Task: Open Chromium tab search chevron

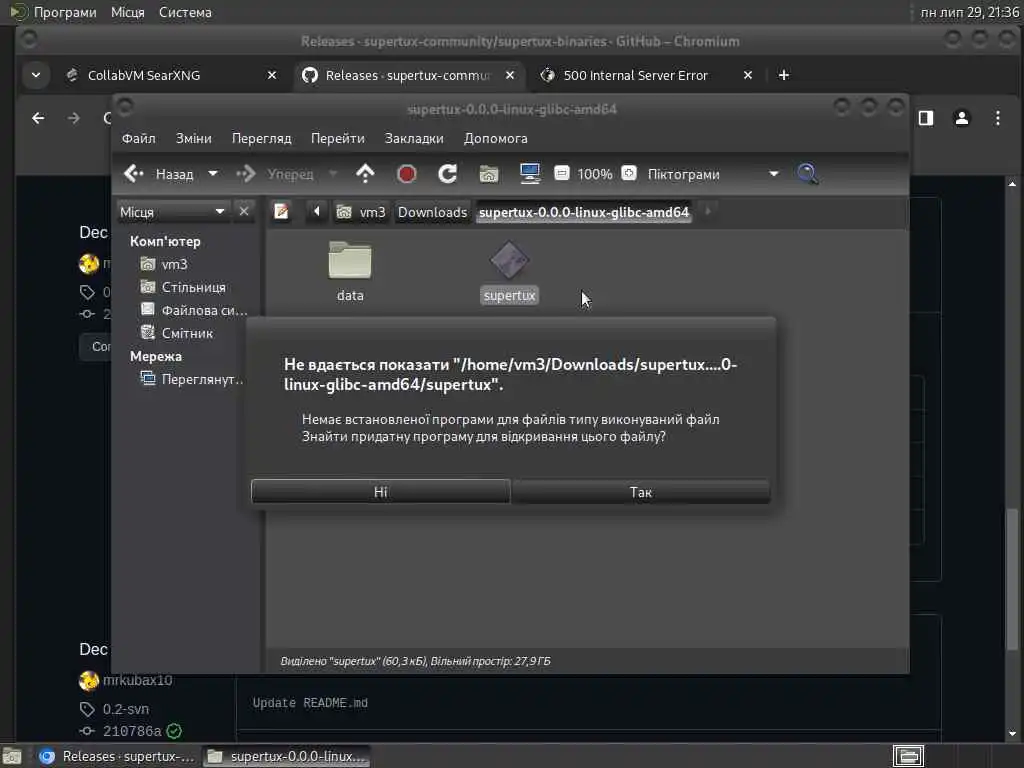Action: (36, 75)
